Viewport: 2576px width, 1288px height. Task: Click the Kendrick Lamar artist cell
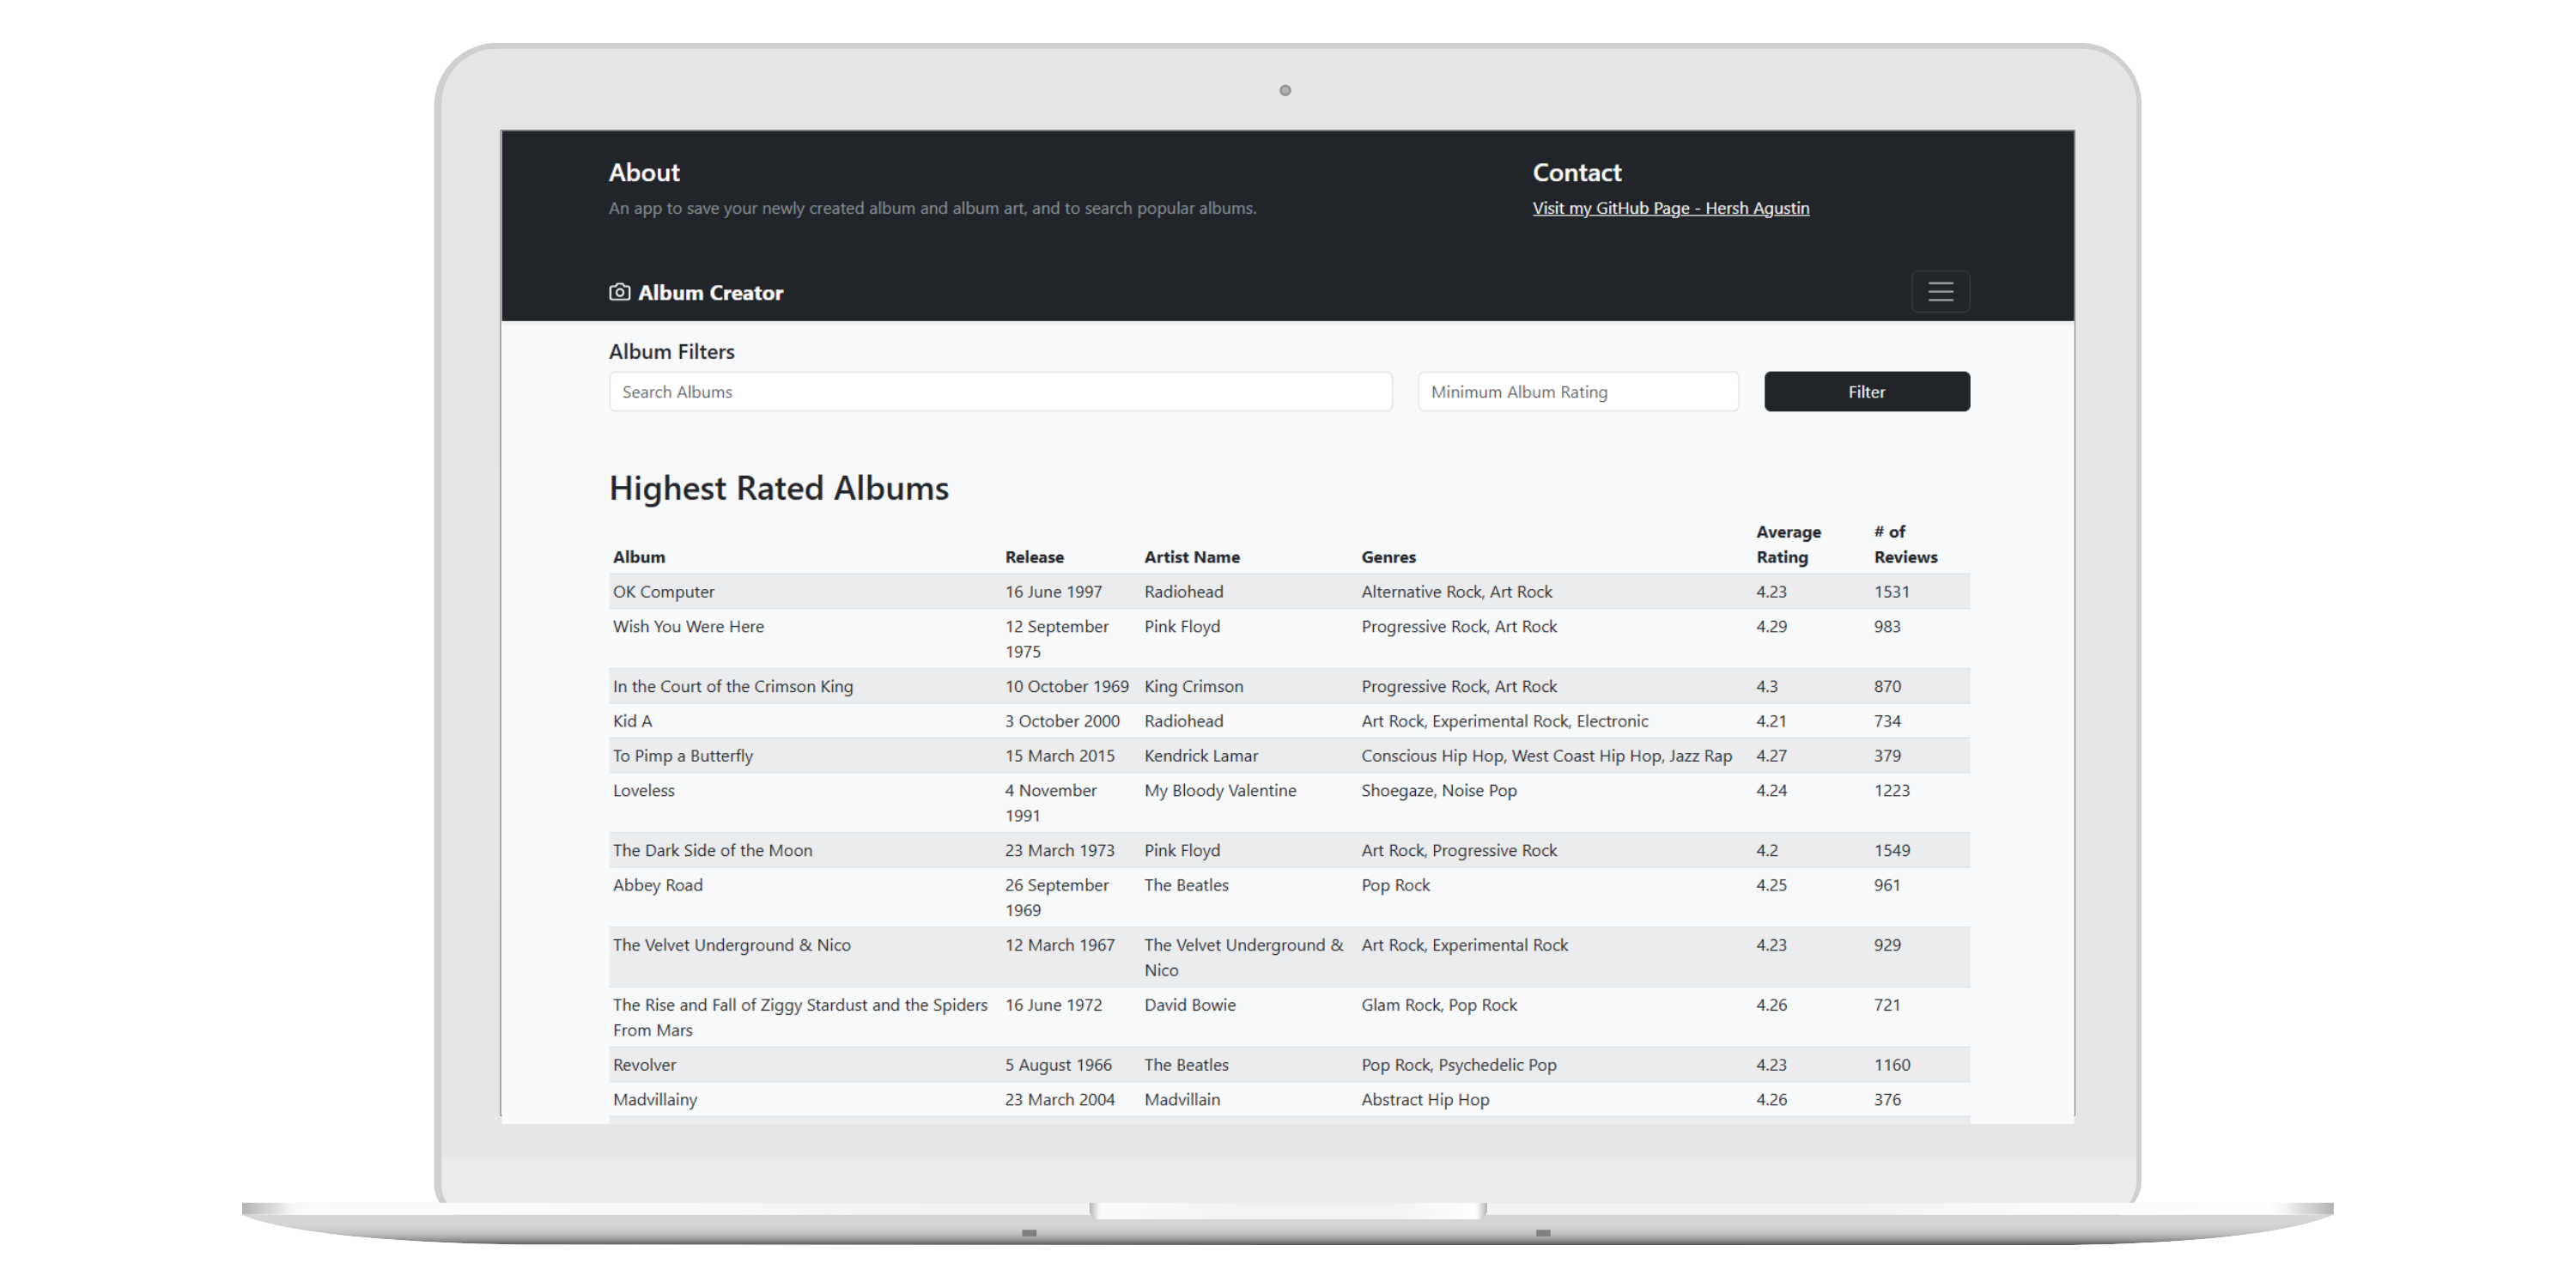click(x=1201, y=756)
